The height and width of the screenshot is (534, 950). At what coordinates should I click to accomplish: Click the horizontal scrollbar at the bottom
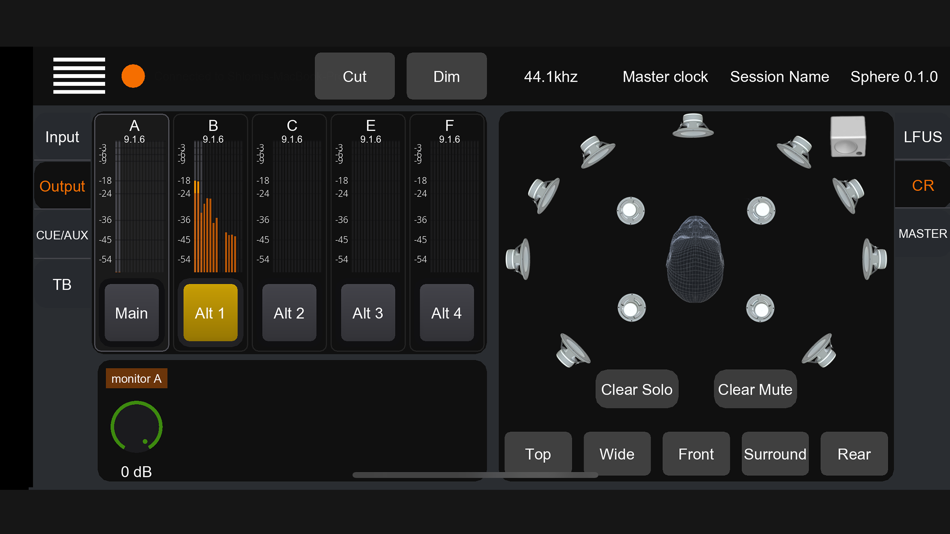[x=475, y=475]
